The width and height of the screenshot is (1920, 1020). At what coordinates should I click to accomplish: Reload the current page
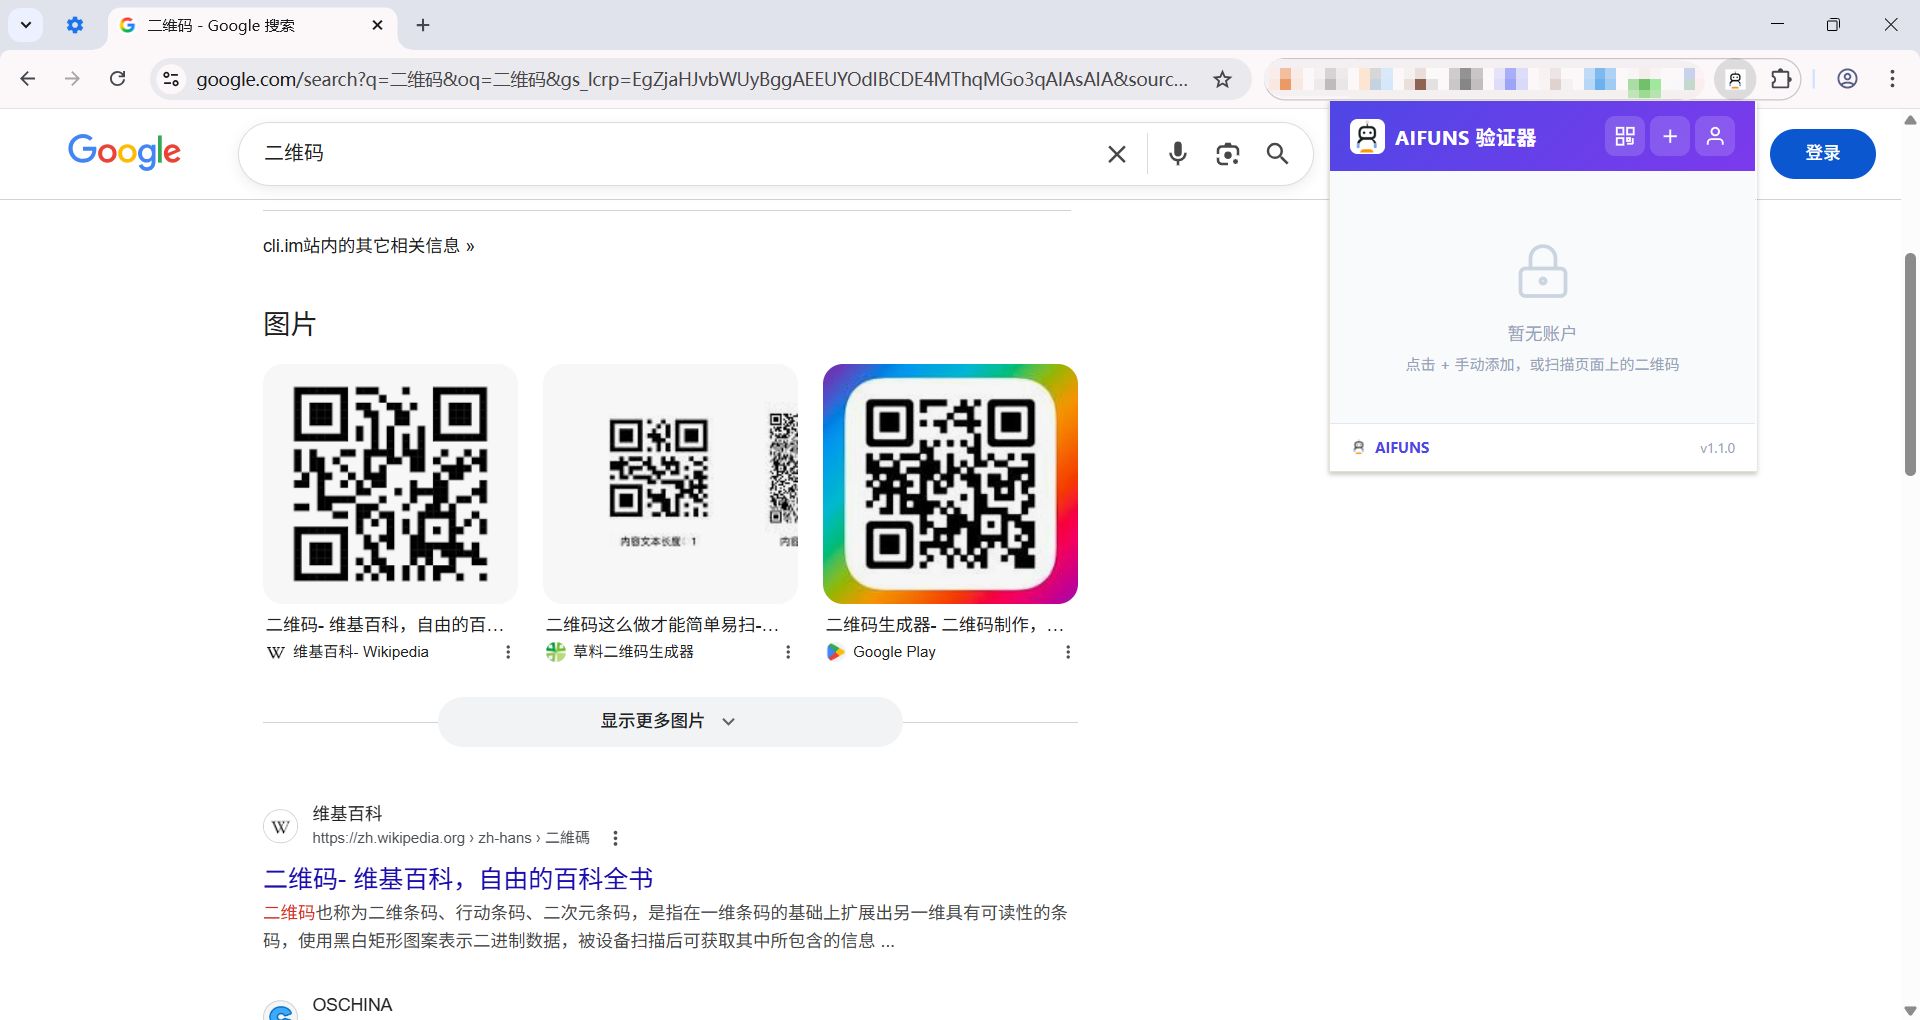(x=117, y=79)
